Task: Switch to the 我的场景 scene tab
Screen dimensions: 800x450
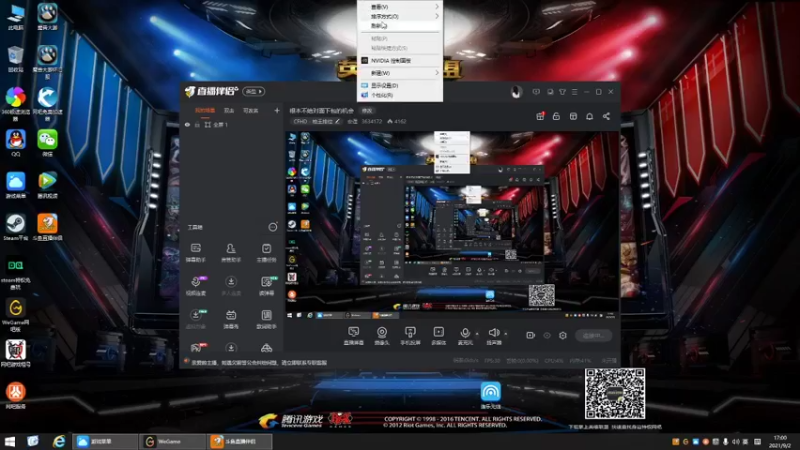Action: click(205, 110)
